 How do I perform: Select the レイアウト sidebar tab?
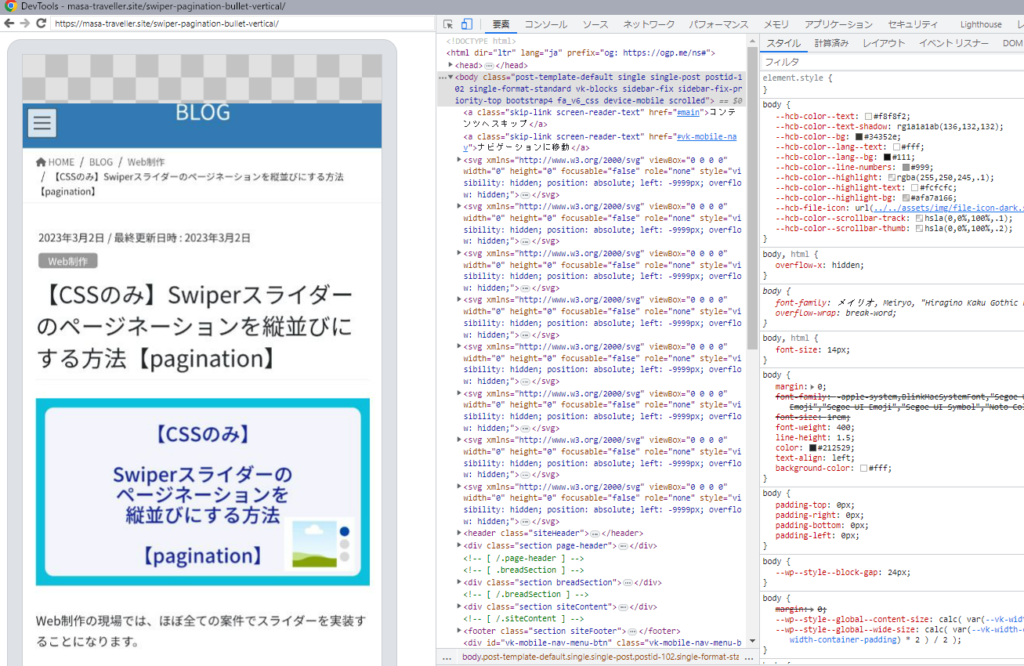[884, 43]
